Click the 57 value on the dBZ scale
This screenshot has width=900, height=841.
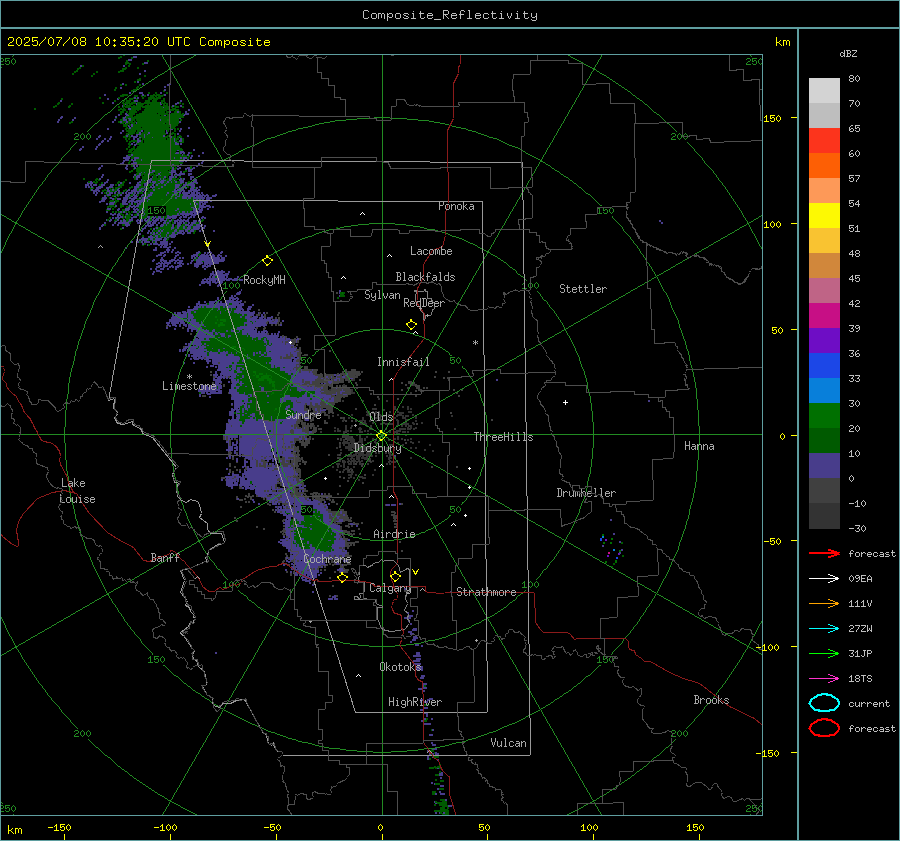point(854,179)
